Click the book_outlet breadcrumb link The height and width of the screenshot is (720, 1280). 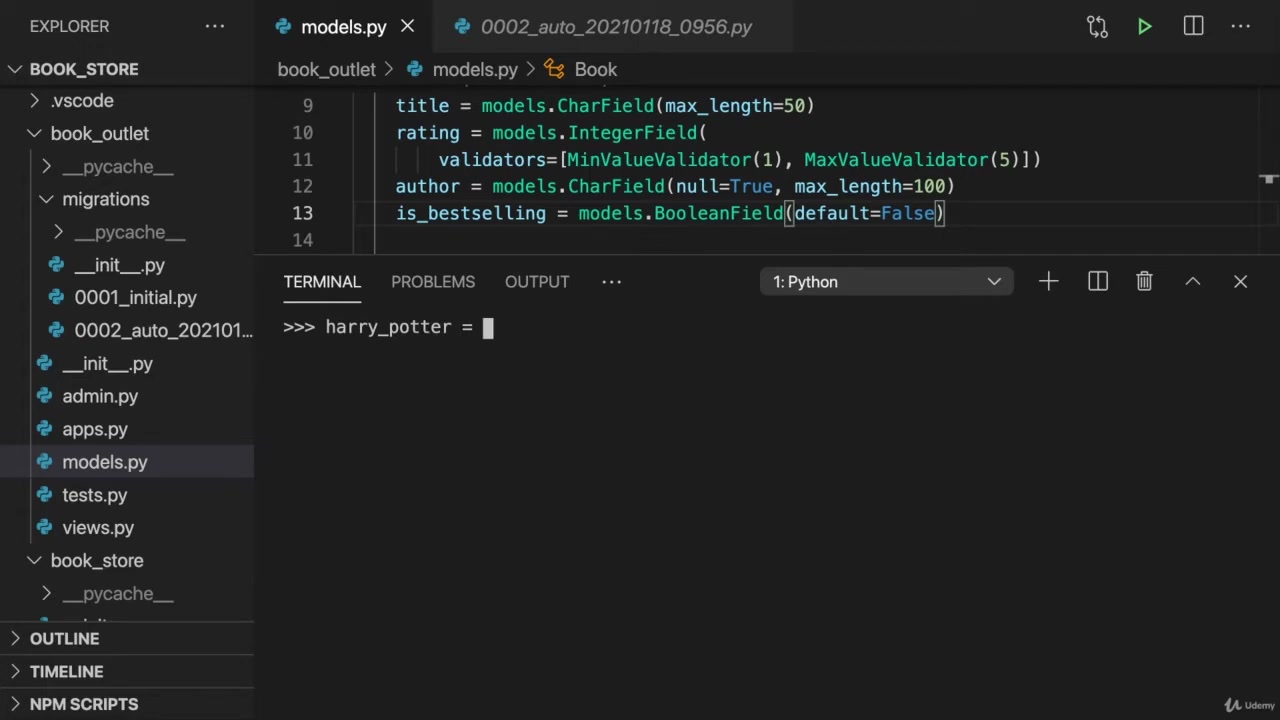326,69
